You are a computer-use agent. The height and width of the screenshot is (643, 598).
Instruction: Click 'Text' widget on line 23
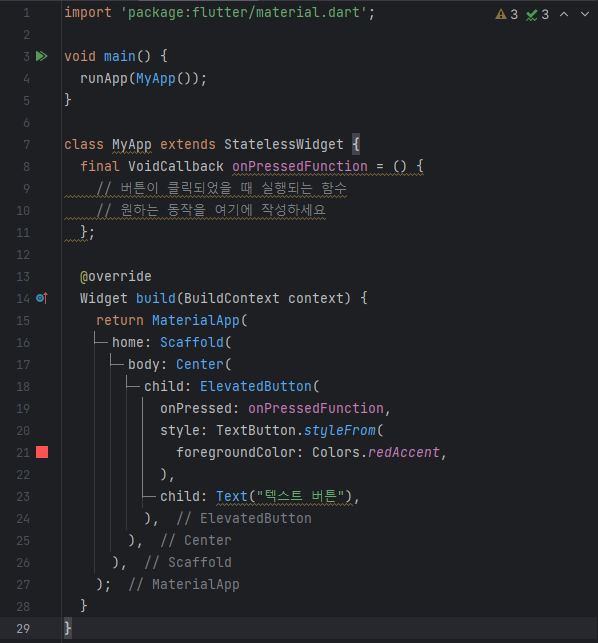pyautogui.click(x=232, y=496)
